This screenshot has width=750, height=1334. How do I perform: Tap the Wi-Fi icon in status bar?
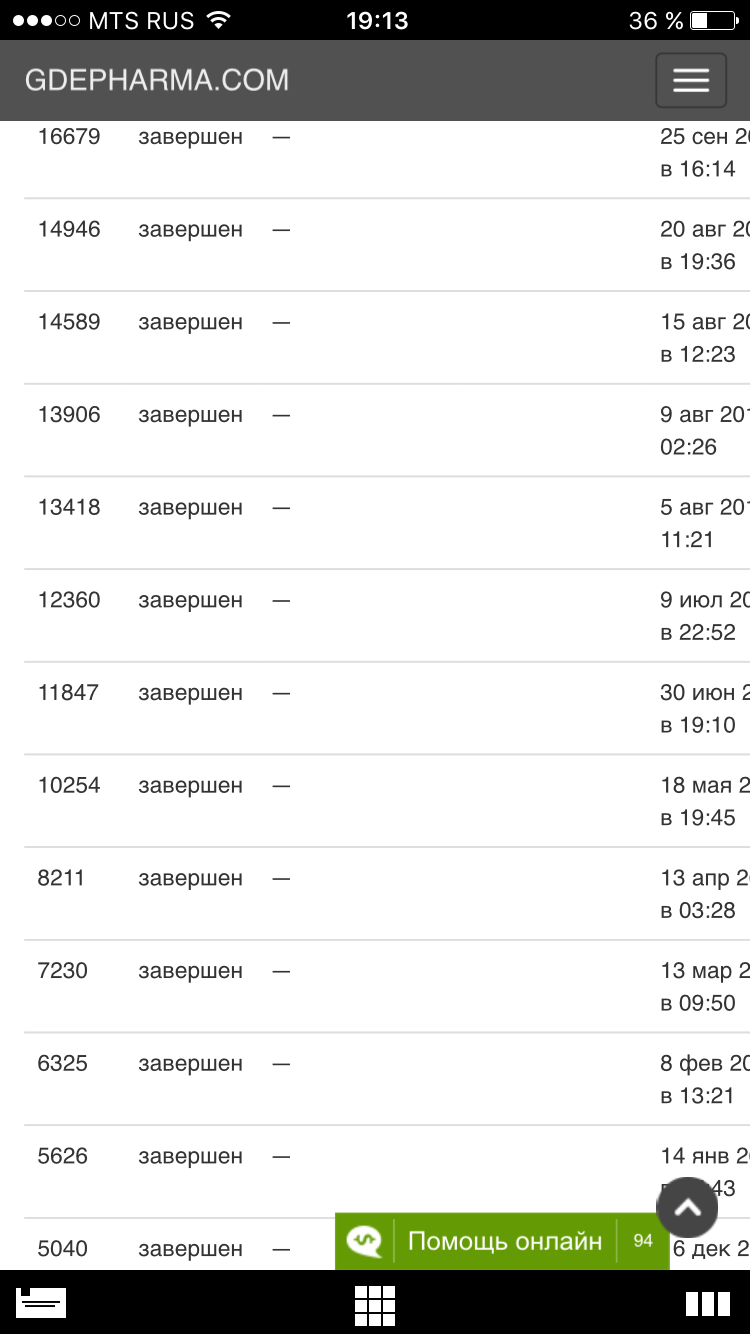pos(218,20)
